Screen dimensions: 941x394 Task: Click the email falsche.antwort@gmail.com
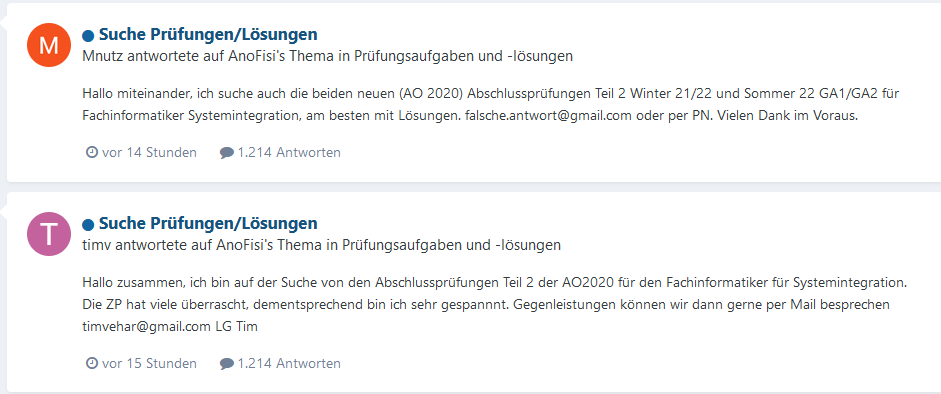point(549,116)
